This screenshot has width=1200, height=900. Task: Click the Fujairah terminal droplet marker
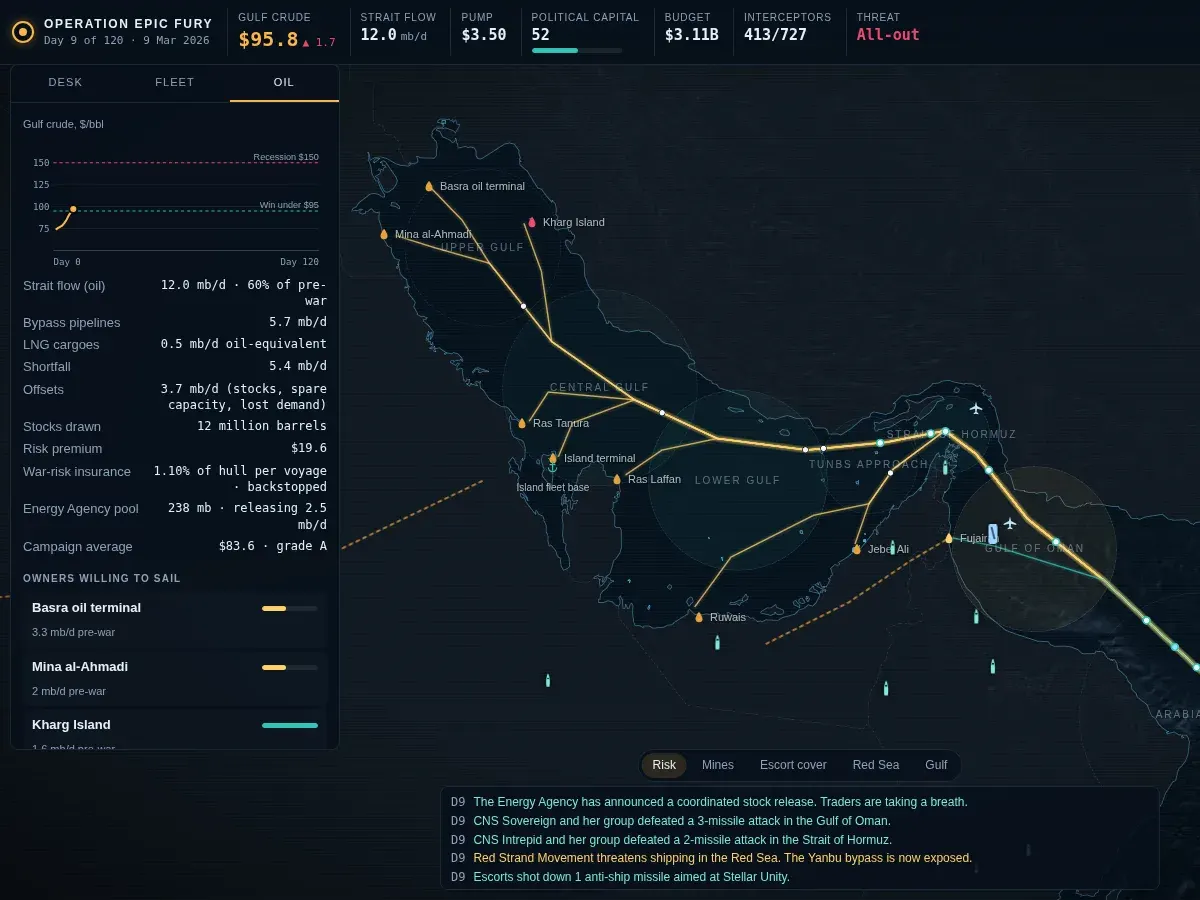[x=949, y=538]
